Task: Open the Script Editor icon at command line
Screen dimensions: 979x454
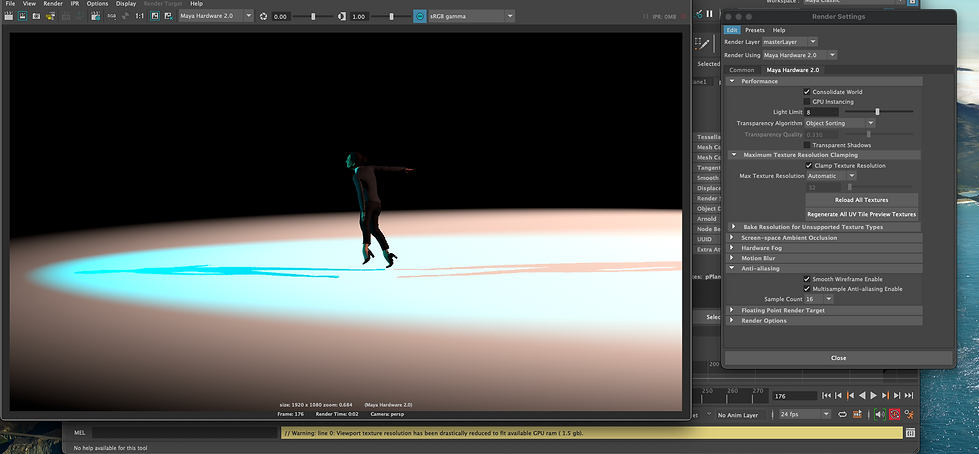Action: pyautogui.click(x=910, y=433)
